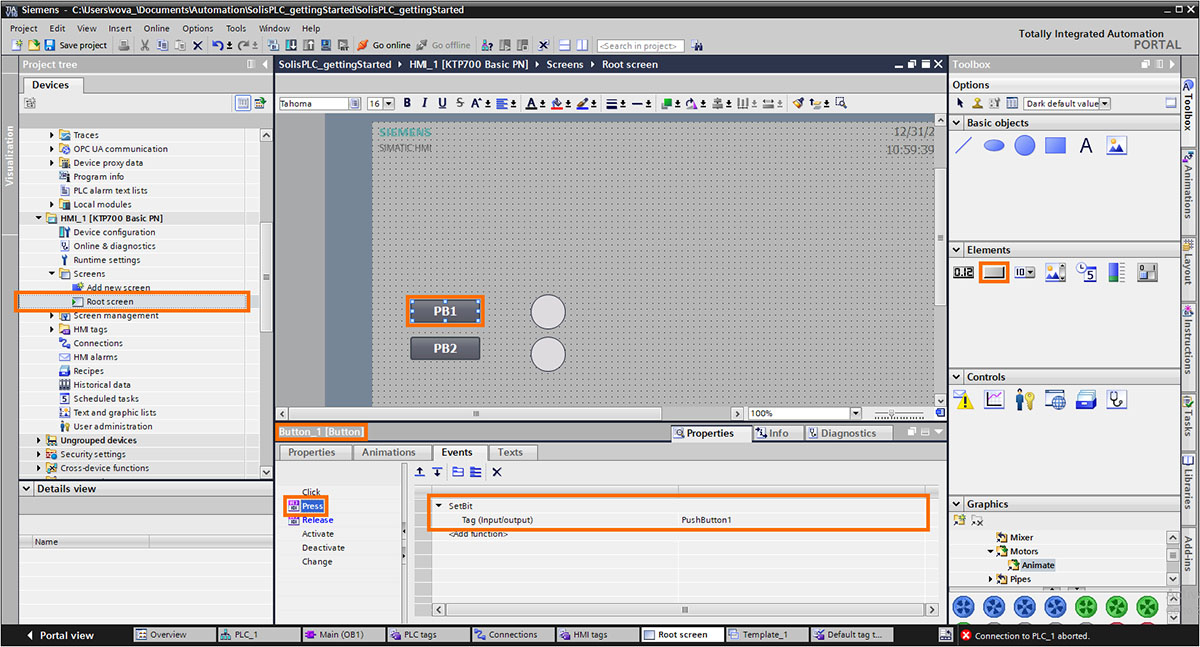Select the I/O field element (0.12)

pos(964,272)
